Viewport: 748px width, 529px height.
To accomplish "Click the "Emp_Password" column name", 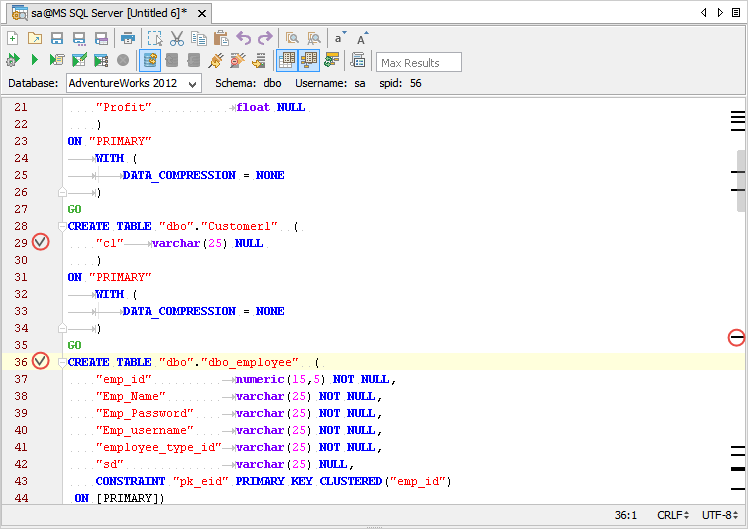I will [x=145, y=414].
